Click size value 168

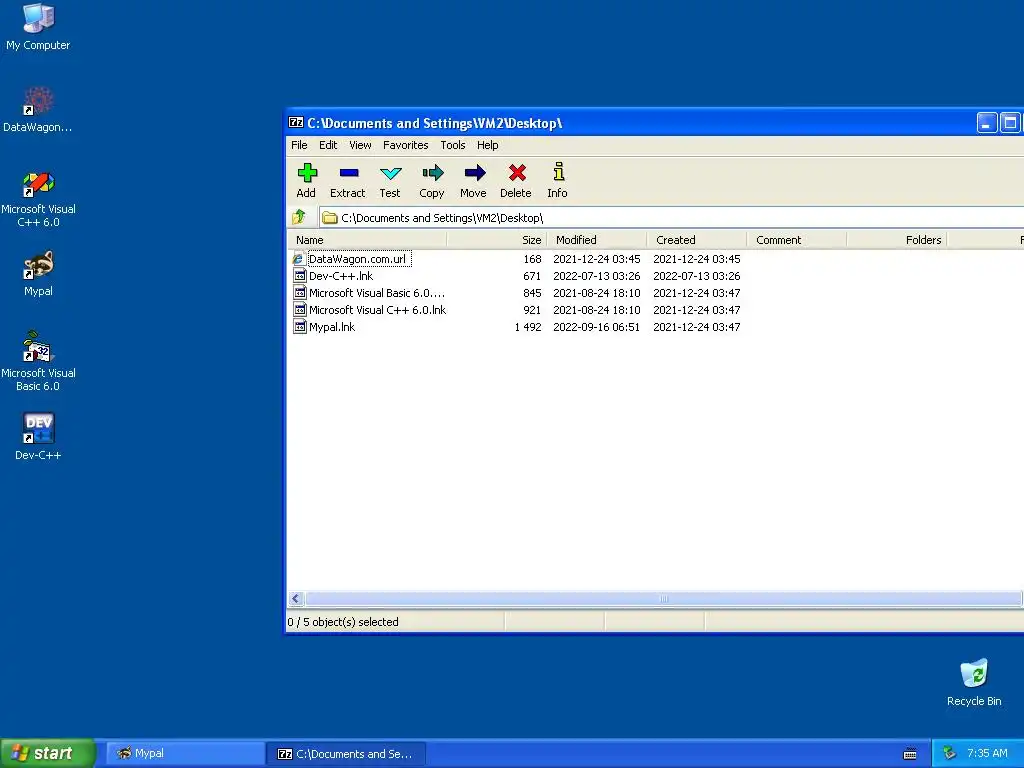coord(532,259)
